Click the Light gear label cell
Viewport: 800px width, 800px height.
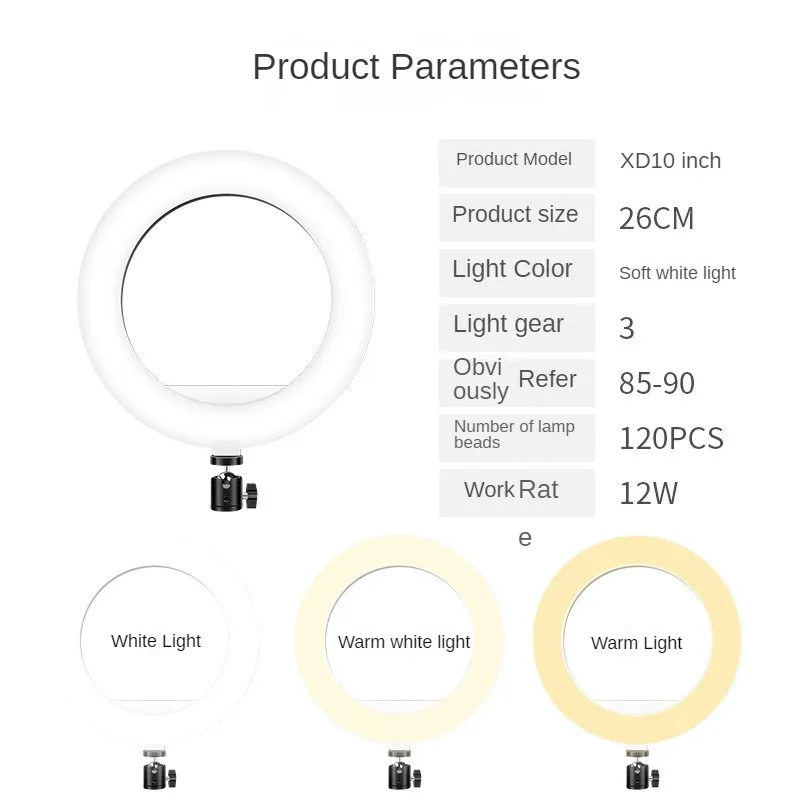pos(517,328)
